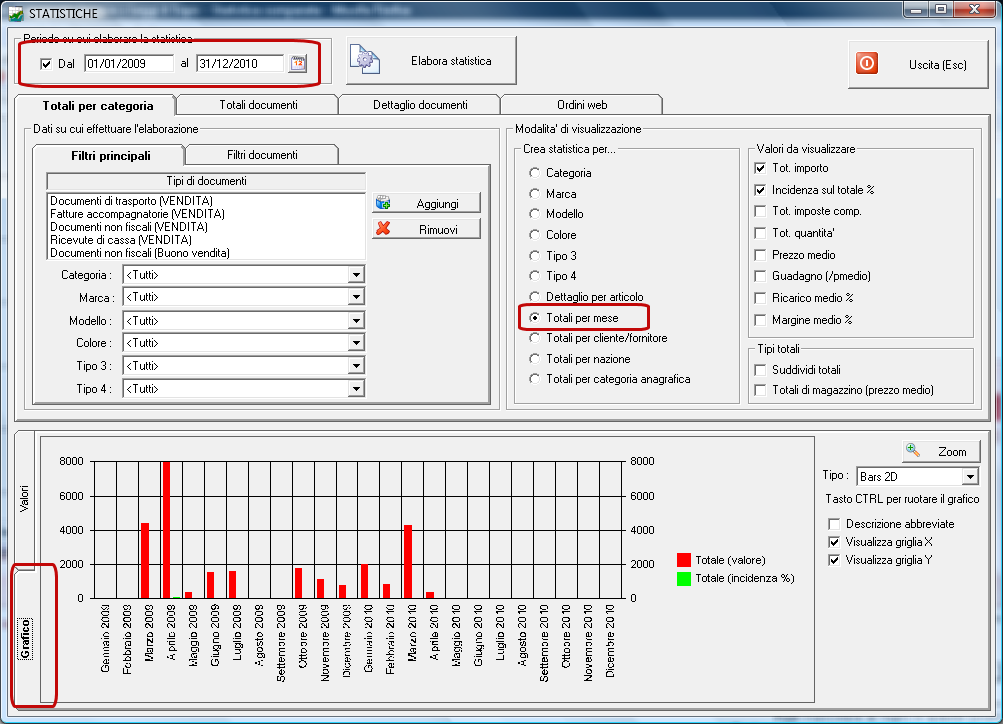Select the vertical Grafico tab
The width and height of the screenshot is (1003, 724).
pyautogui.click(x=26, y=638)
